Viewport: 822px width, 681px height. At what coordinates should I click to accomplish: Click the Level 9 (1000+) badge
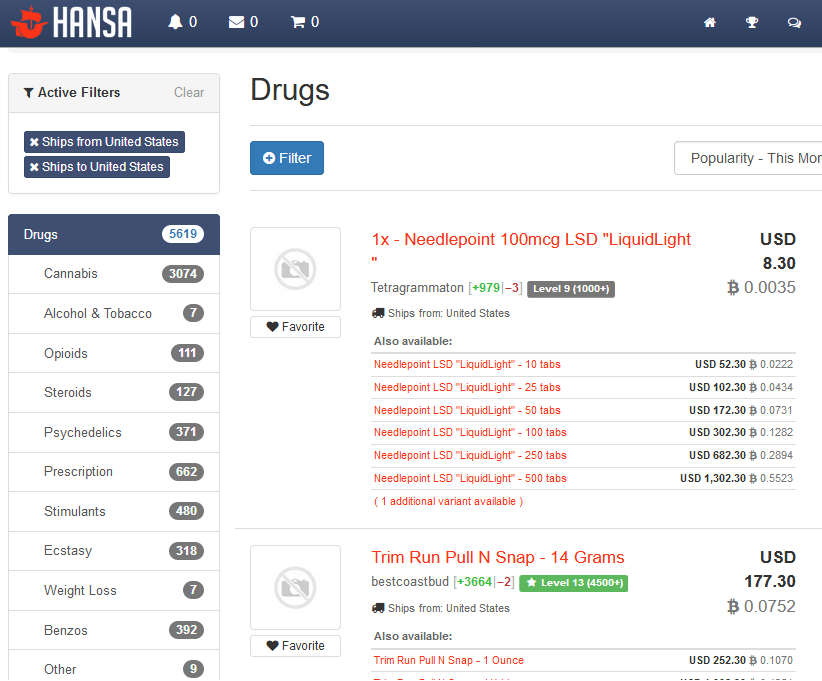click(x=571, y=289)
